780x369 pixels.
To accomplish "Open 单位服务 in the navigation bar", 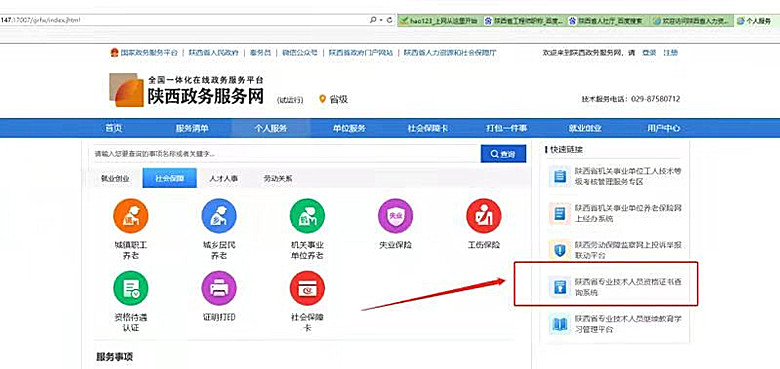I will [349, 128].
